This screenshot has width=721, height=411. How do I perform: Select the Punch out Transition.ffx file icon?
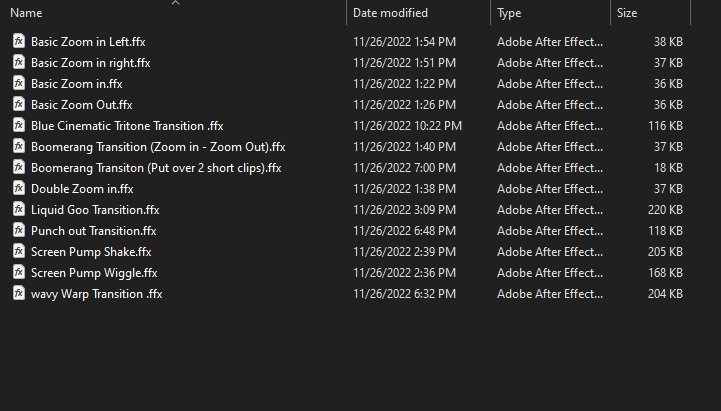coord(19,230)
